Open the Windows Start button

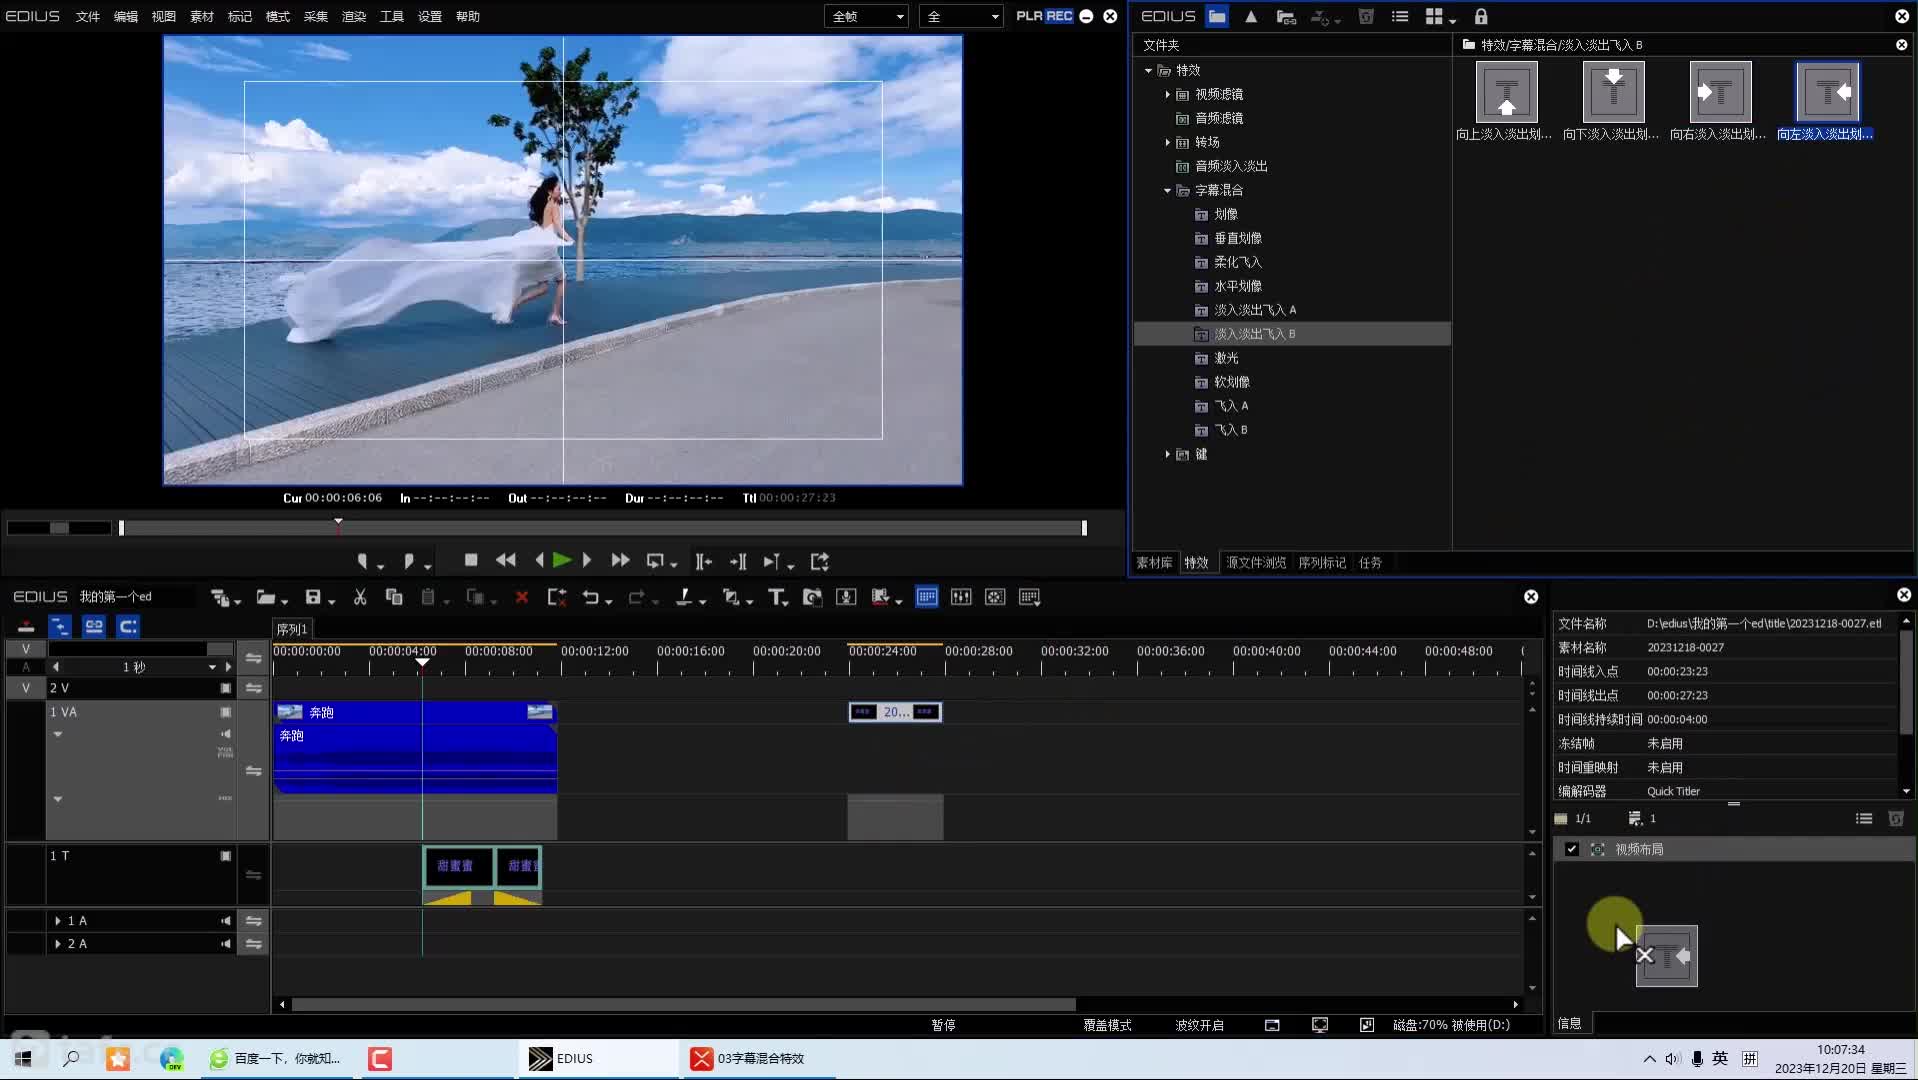coord(23,1058)
